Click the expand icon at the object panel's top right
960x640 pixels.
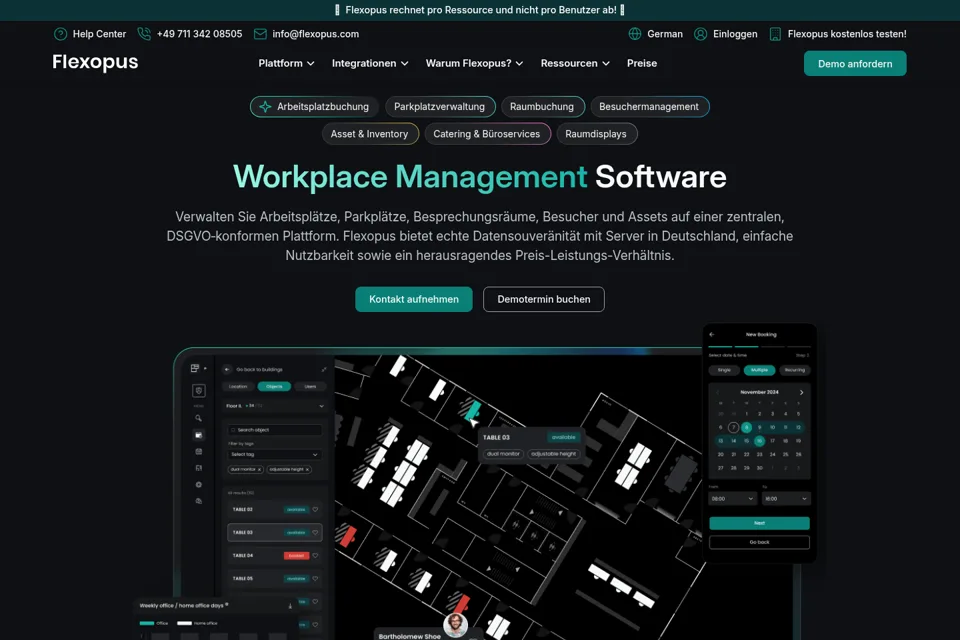point(324,369)
